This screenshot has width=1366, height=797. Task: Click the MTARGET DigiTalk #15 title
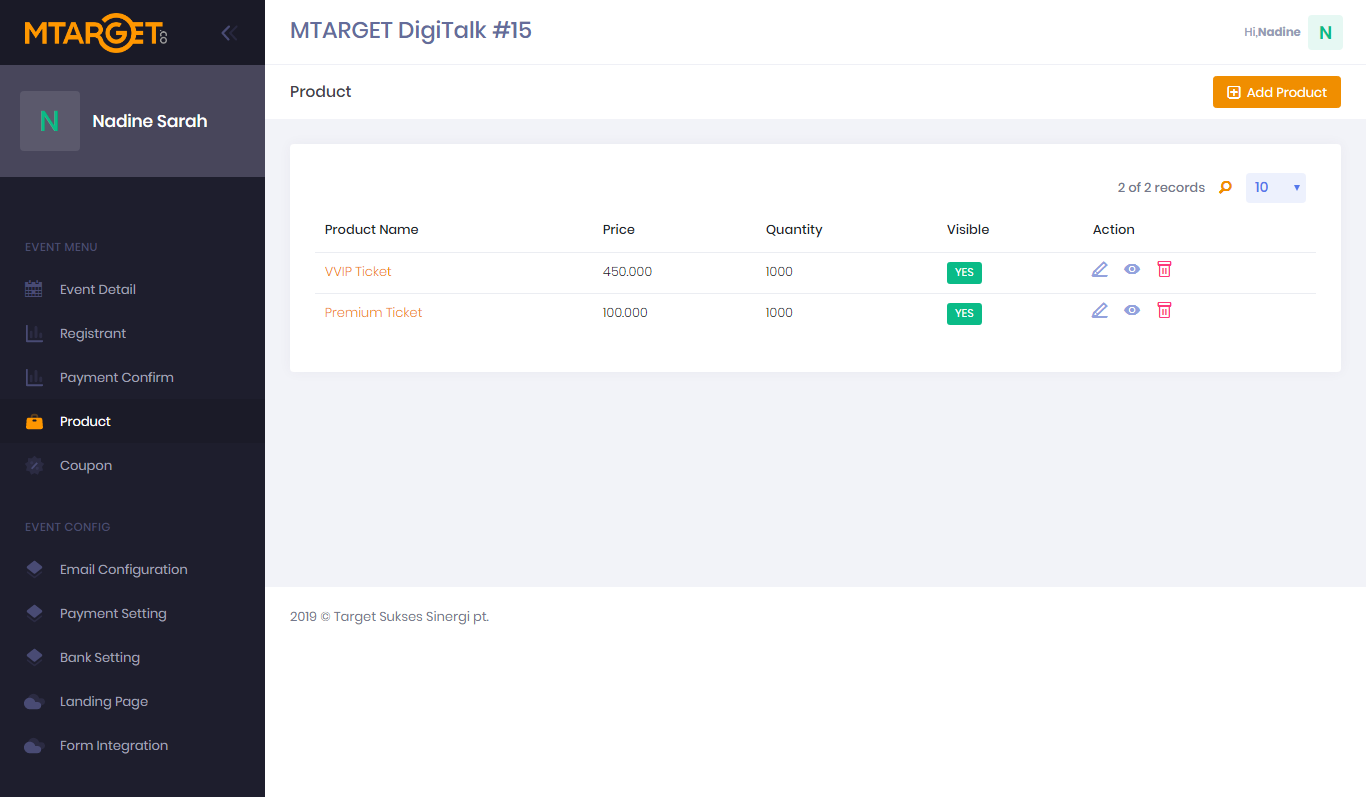pos(411,31)
